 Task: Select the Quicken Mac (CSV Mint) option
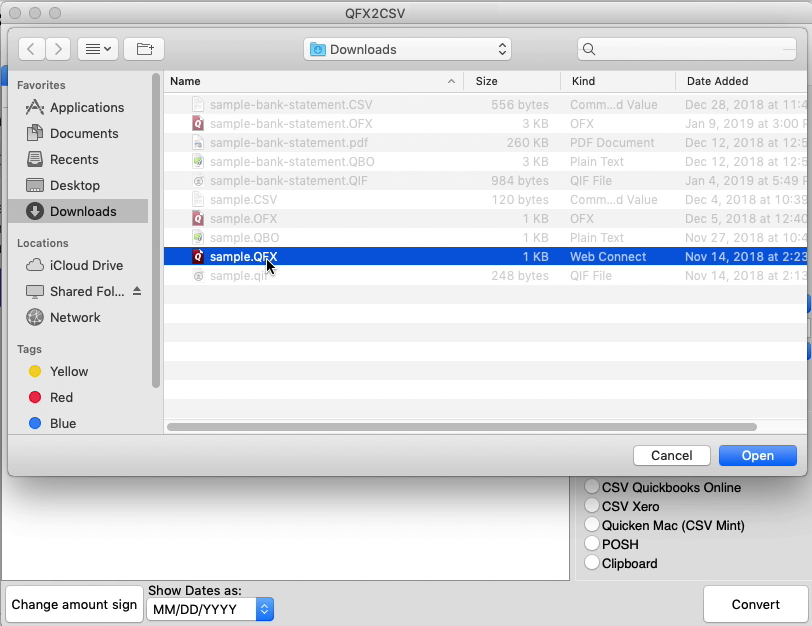click(591, 525)
